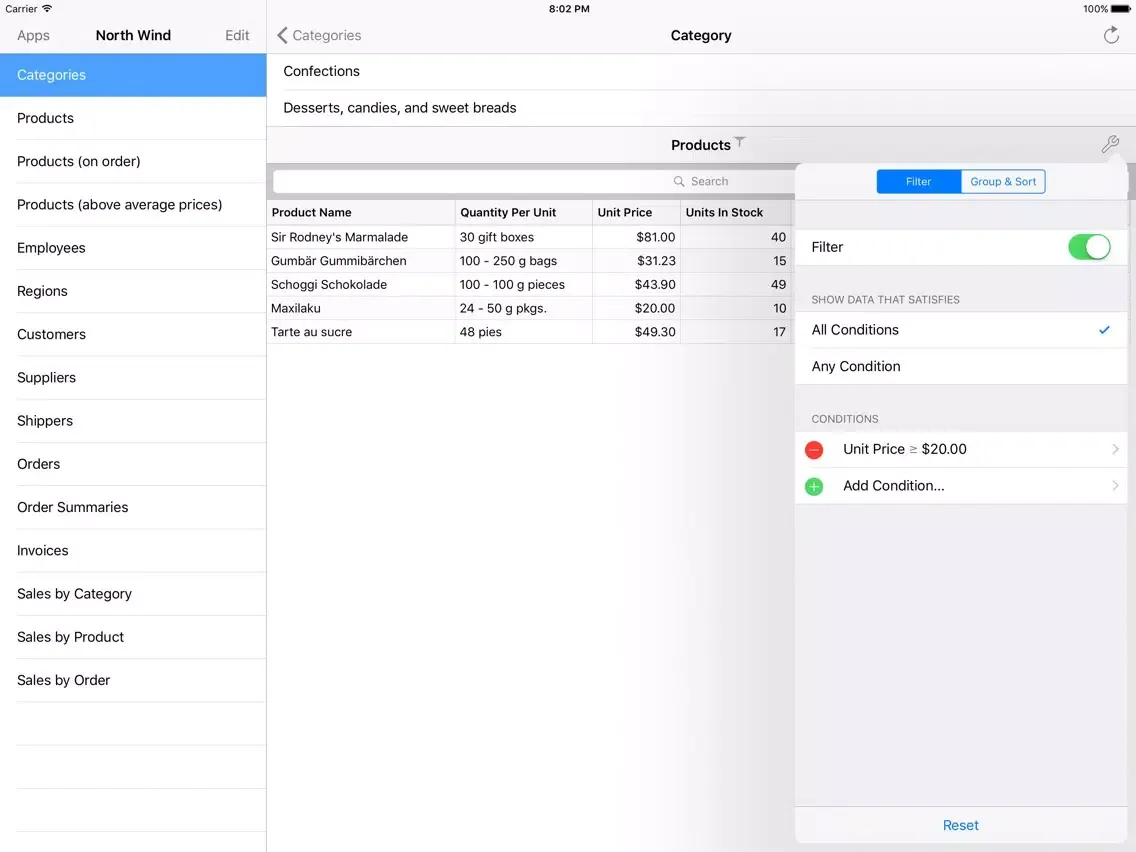The width and height of the screenshot is (1136, 852).
Task: Switch to the Group & Sort tab
Action: tap(1003, 181)
